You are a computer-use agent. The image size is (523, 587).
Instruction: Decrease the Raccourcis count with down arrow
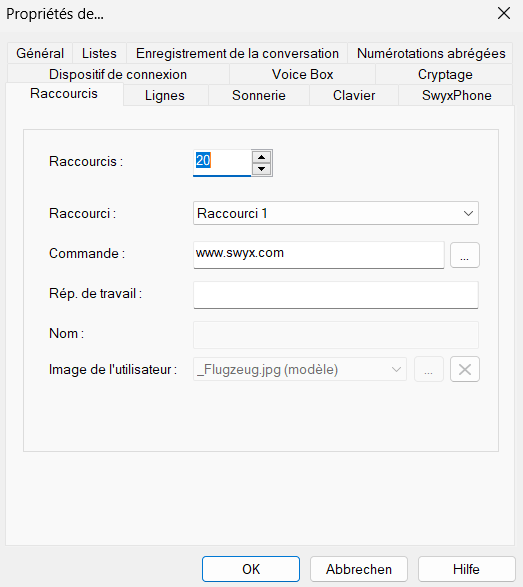coord(261,169)
